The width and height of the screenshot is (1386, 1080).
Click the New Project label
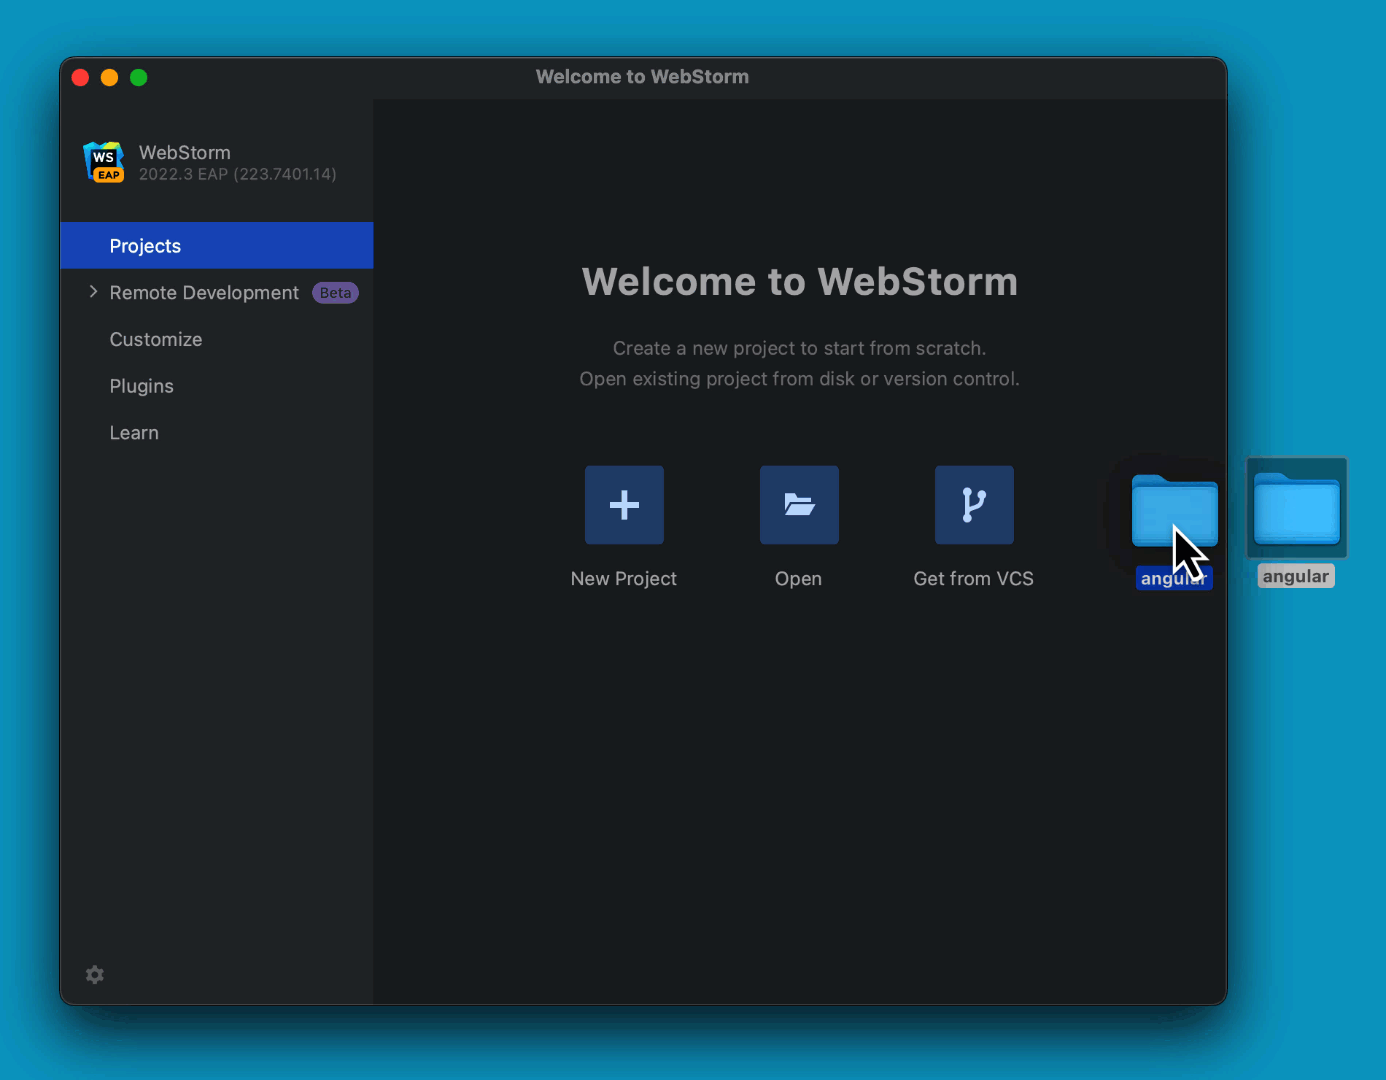point(623,578)
